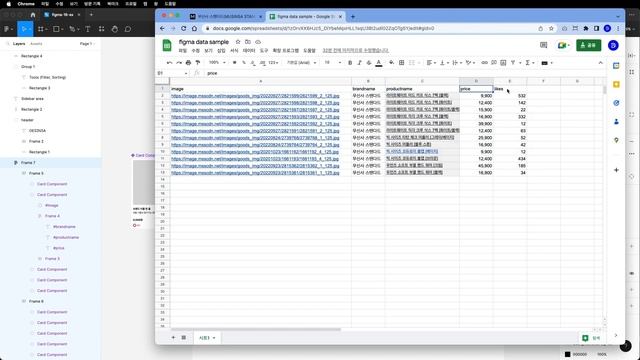Open the last edit history link

click(x=356, y=50)
